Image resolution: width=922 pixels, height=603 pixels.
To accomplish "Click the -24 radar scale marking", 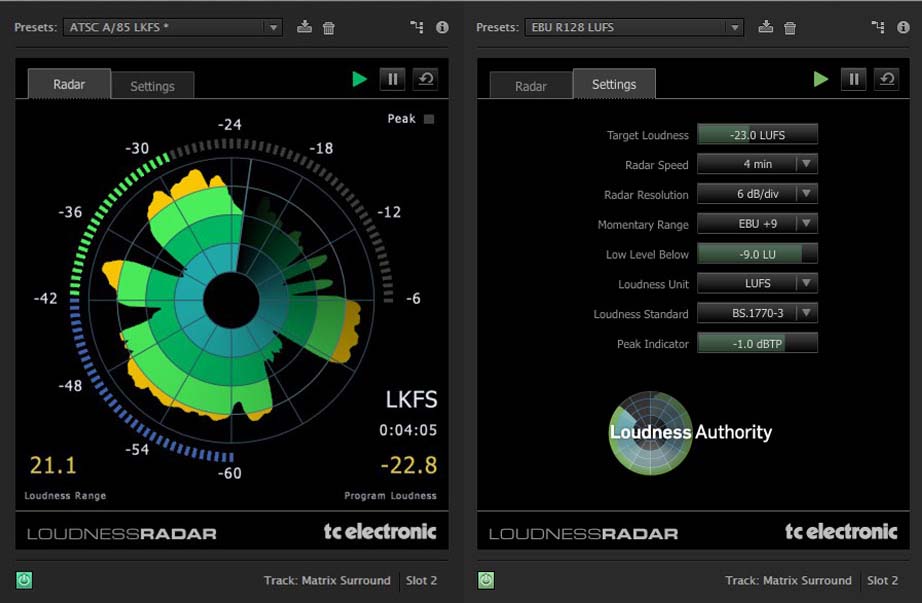I will (229, 125).
